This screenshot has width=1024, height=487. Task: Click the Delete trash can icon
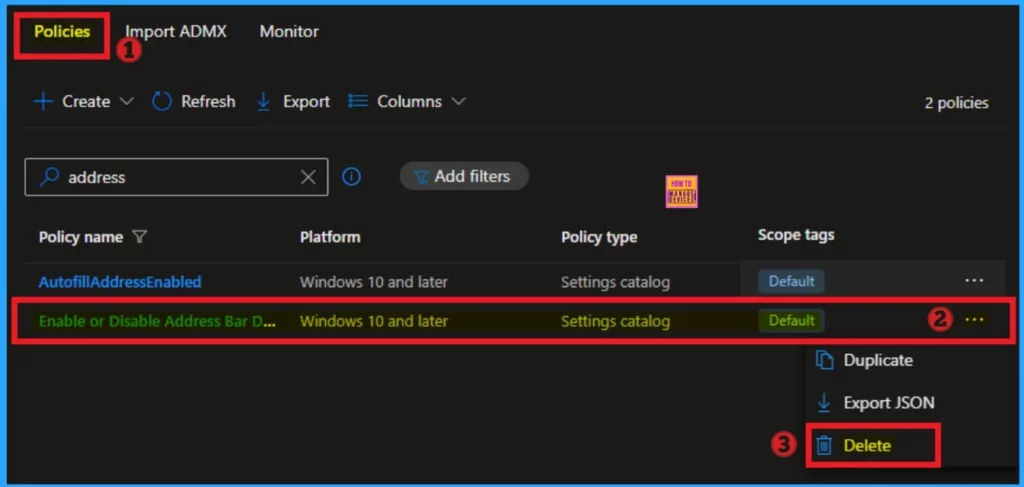click(x=825, y=446)
